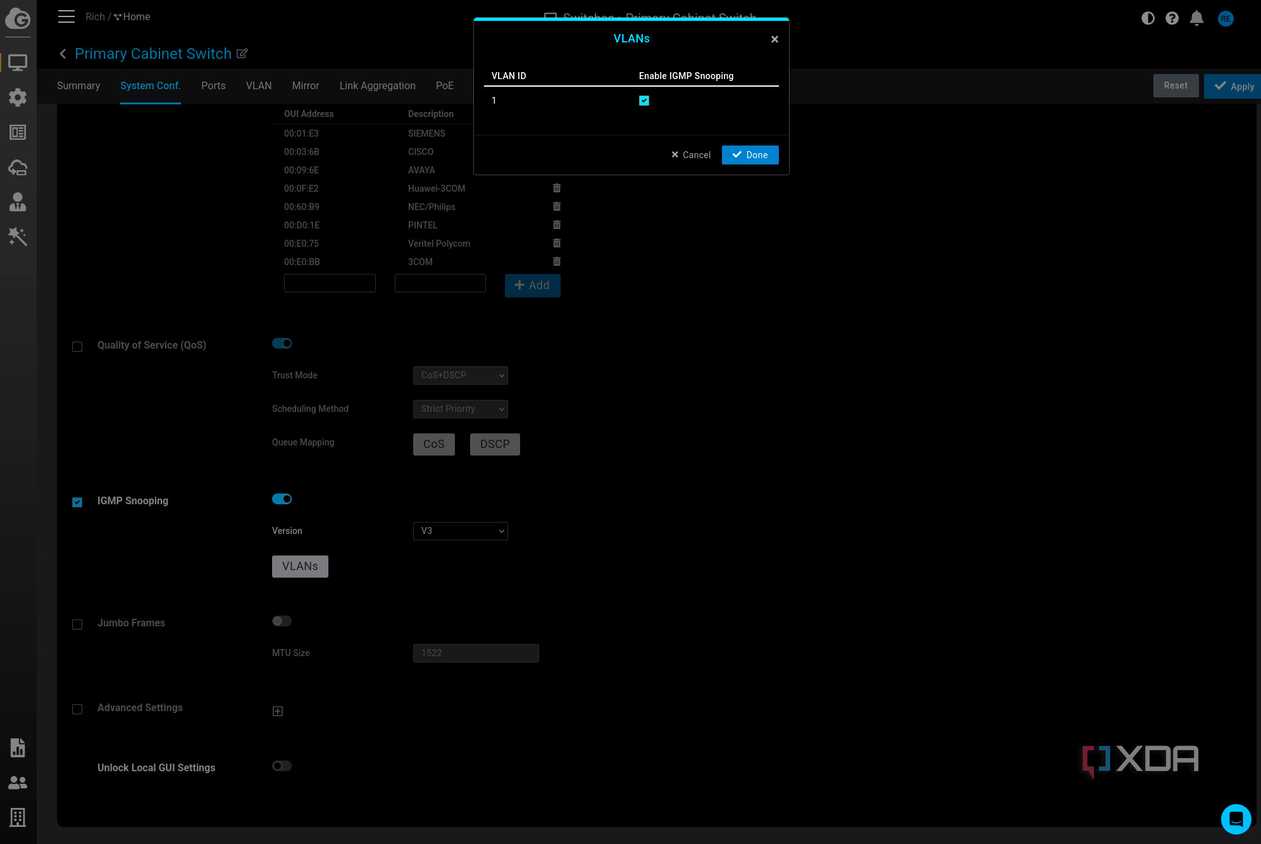Delete the PINTEL OUI entry
The height and width of the screenshot is (844, 1261).
pos(557,225)
